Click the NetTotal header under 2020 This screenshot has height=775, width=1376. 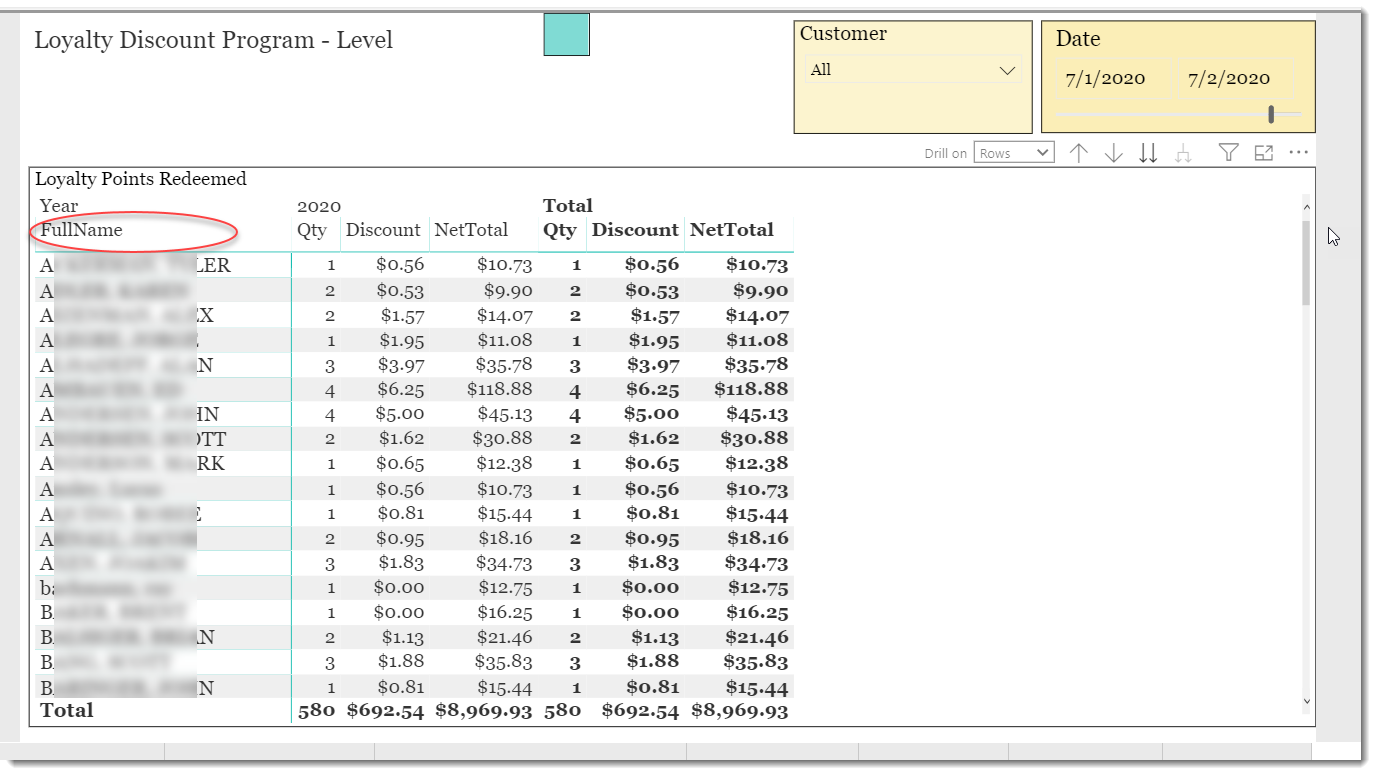pyautogui.click(x=471, y=230)
